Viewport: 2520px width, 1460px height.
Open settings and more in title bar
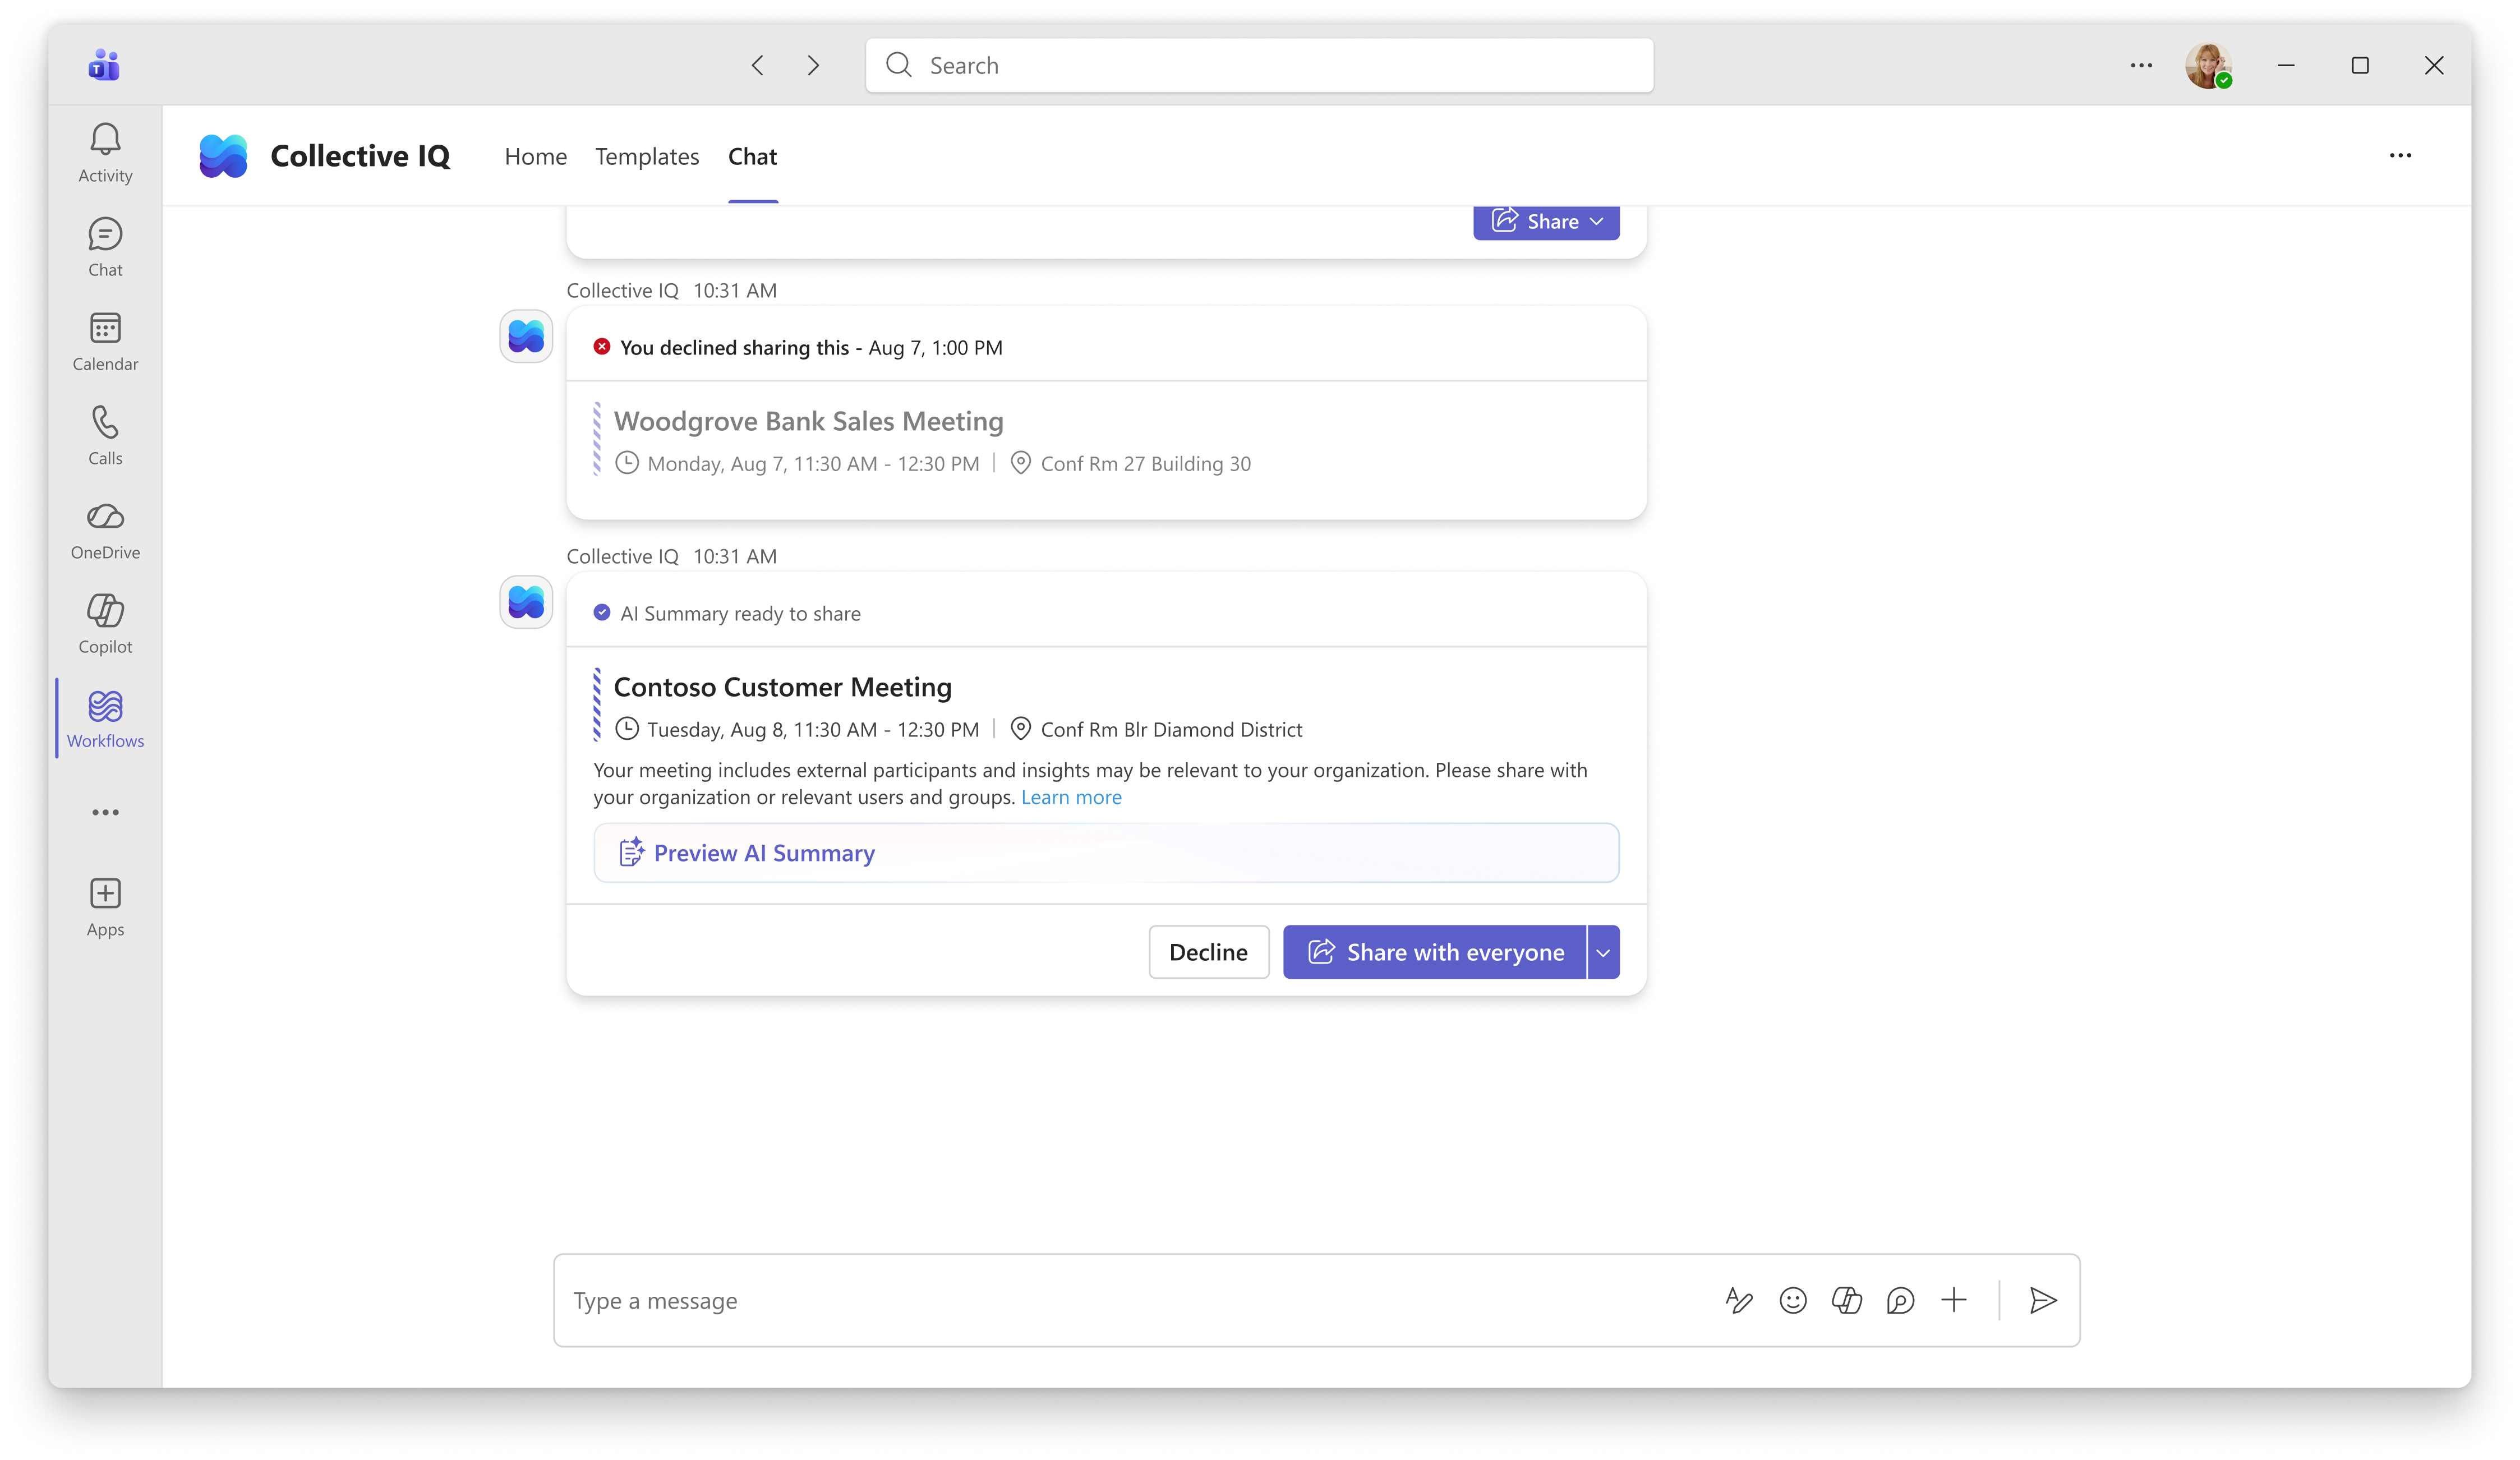click(x=2141, y=65)
